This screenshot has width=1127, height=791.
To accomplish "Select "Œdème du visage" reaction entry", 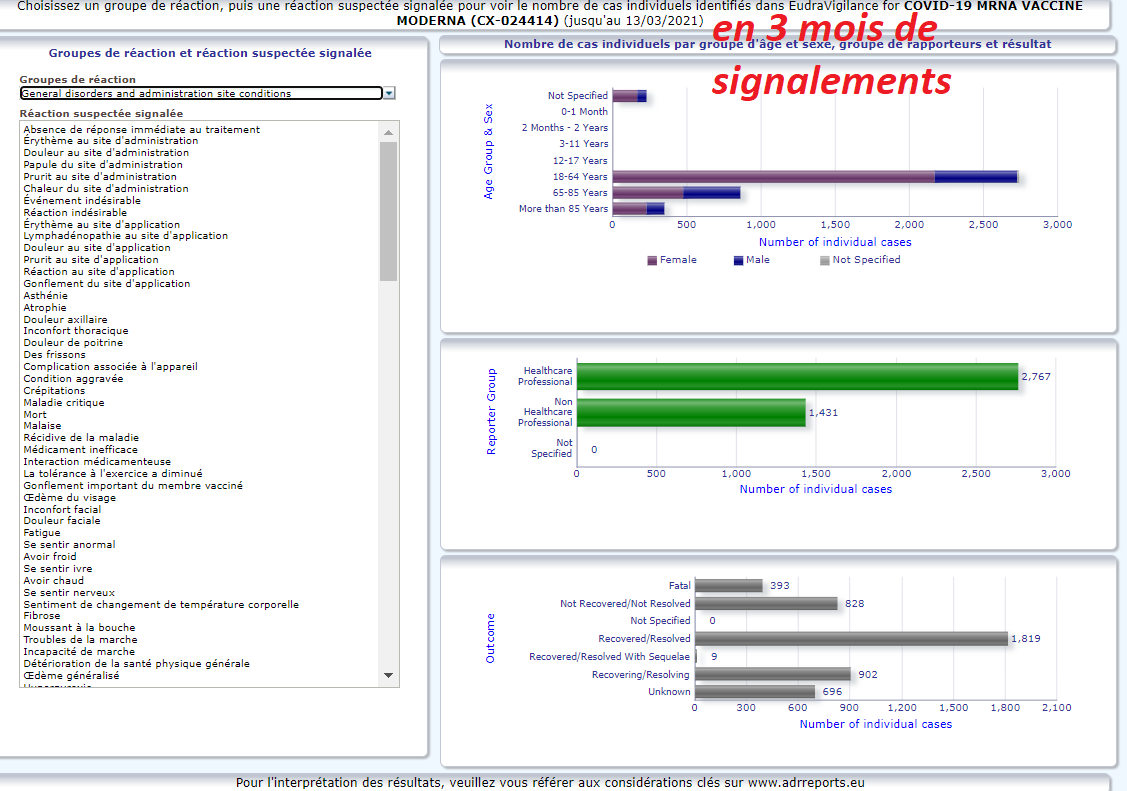I will point(69,497).
